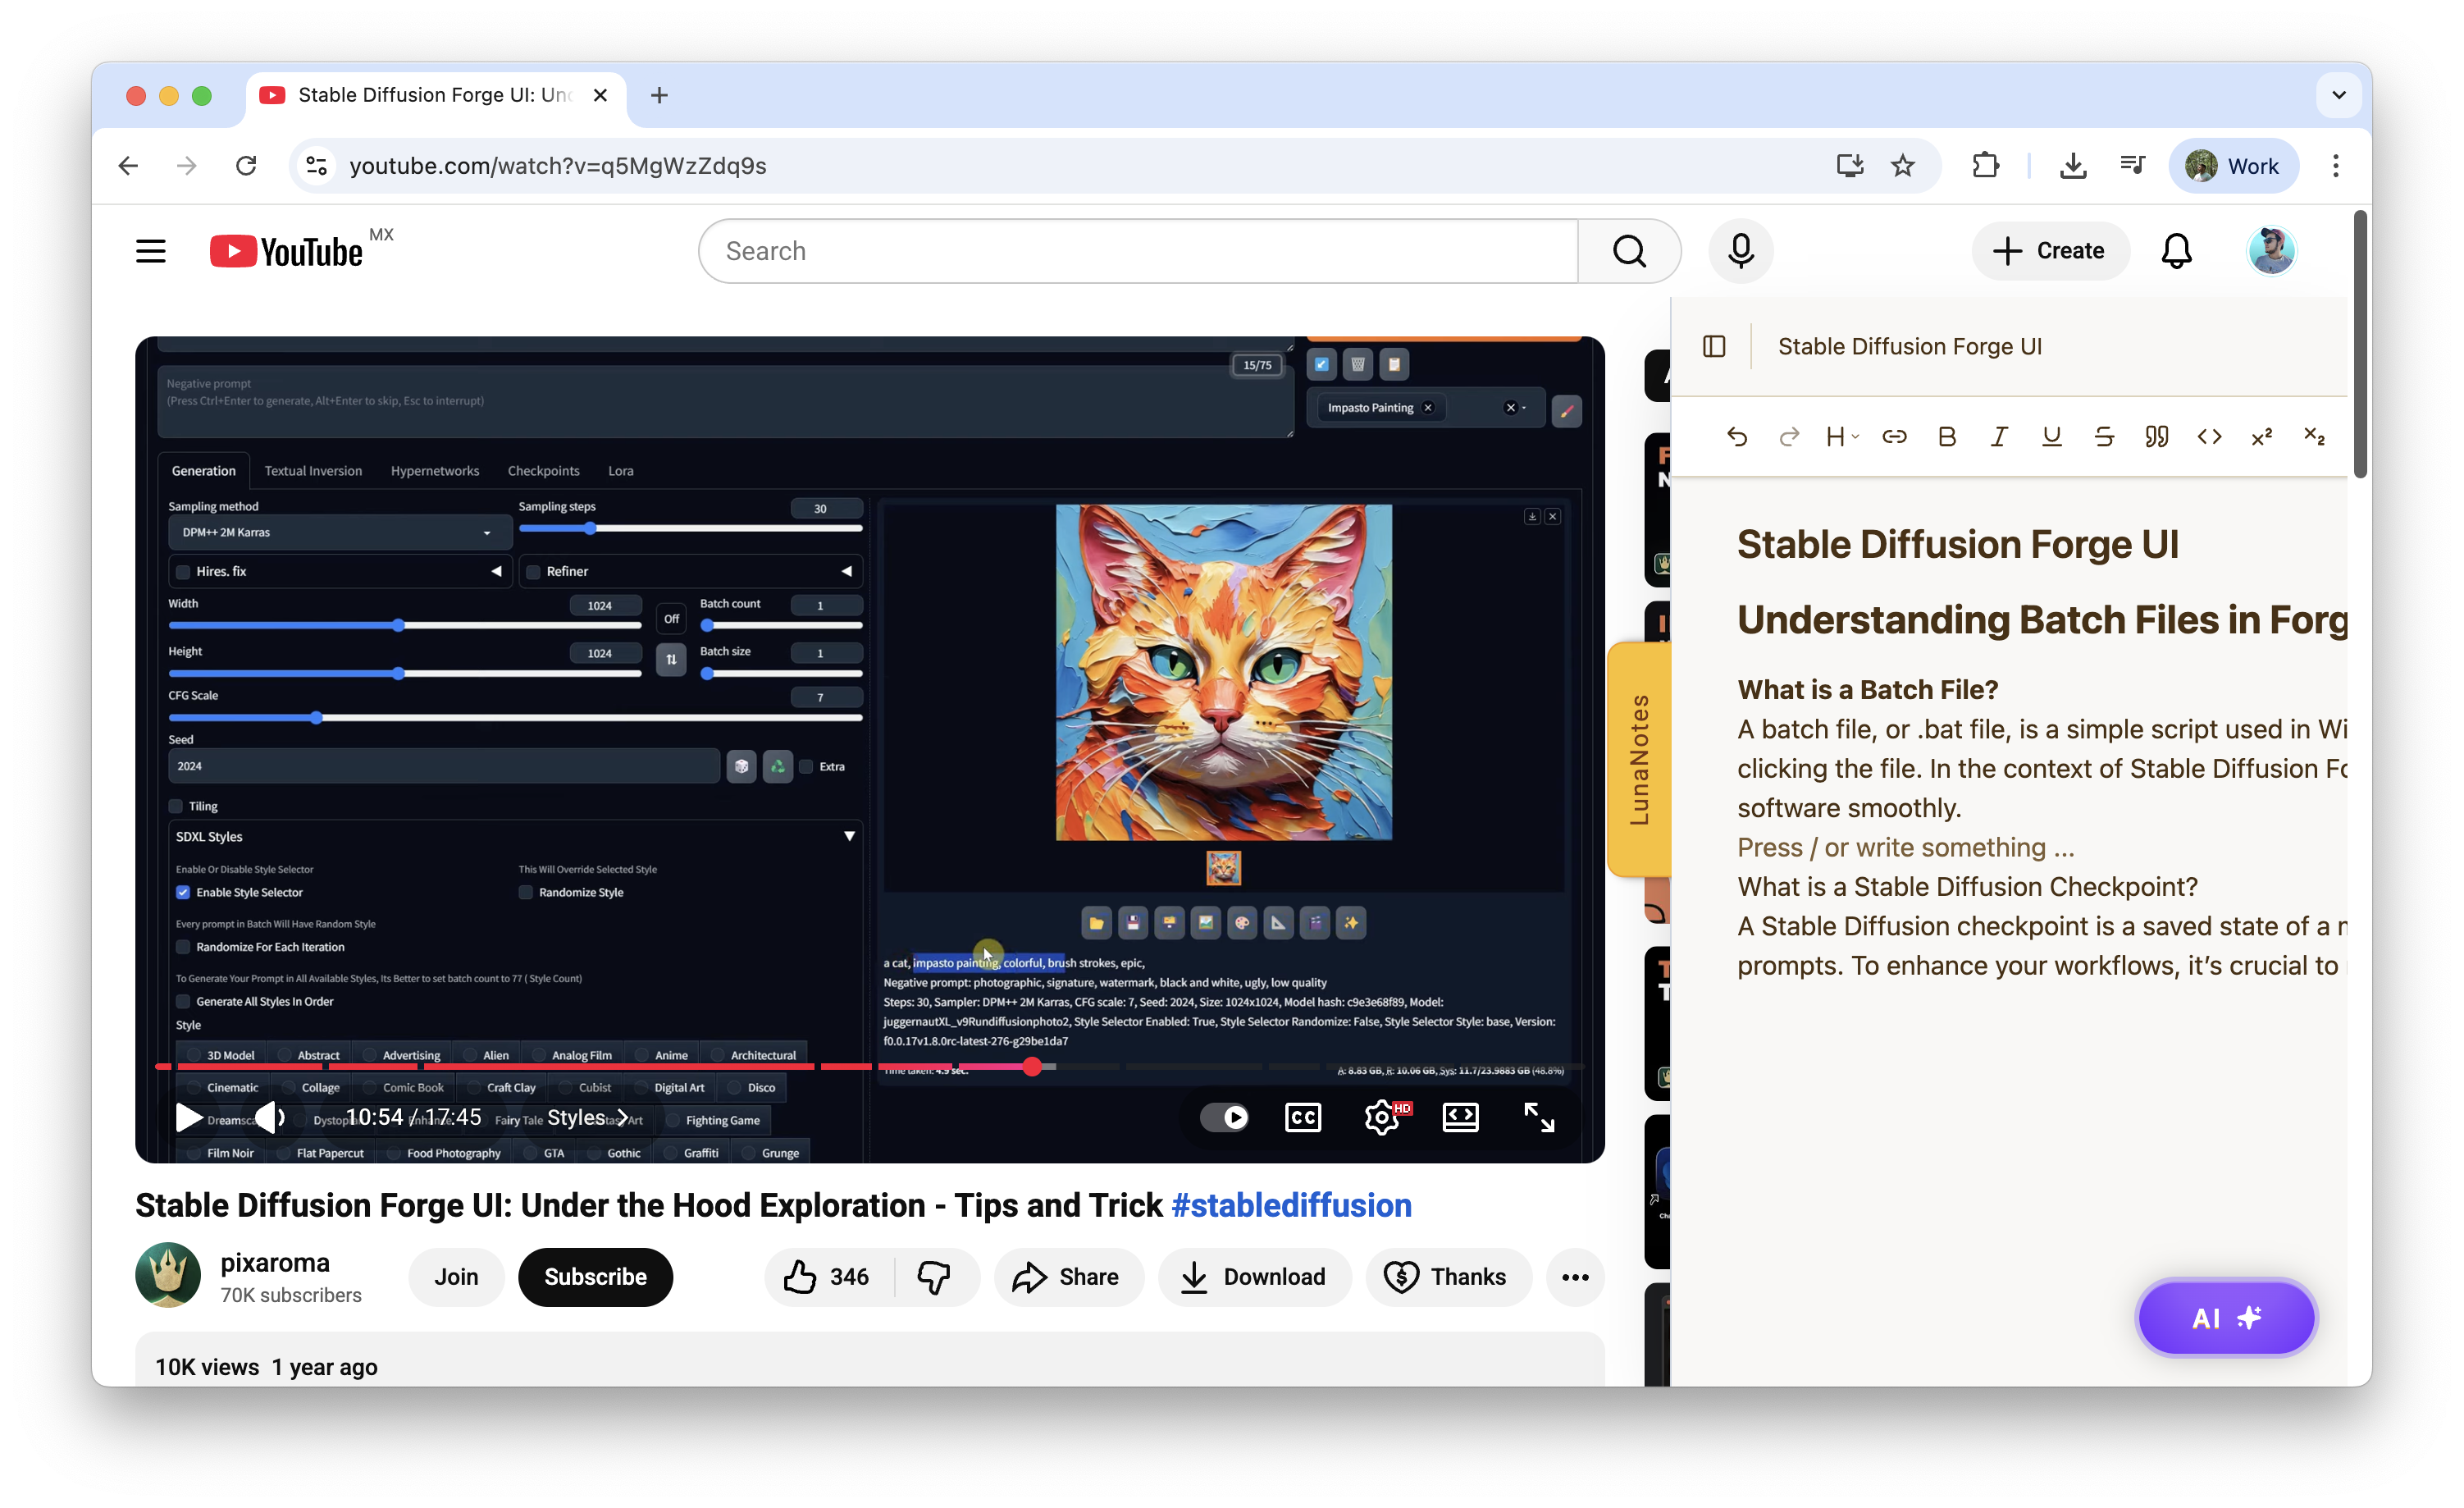Open the output folder icon below the cat image
Image resolution: width=2464 pixels, height=1508 pixels.
1095,922
